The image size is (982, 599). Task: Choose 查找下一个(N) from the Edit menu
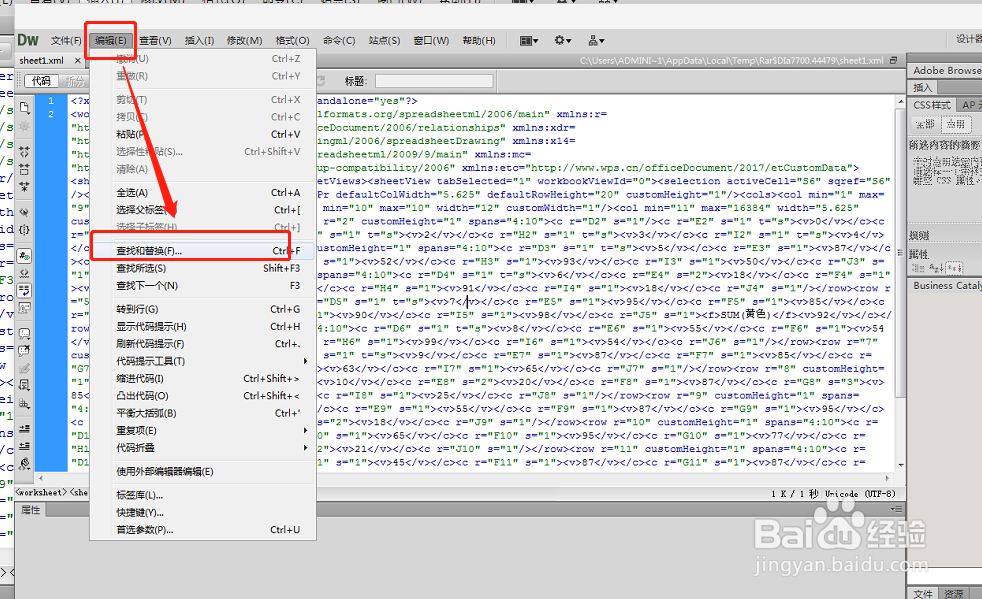[202, 286]
